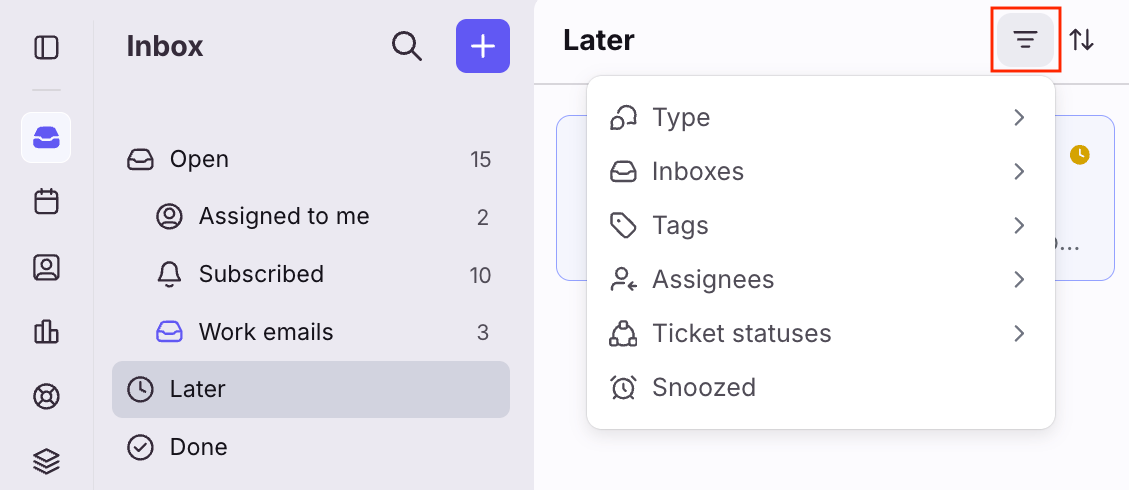
Task: Open the sort arrows icon
Action: tap(1081, 40)
